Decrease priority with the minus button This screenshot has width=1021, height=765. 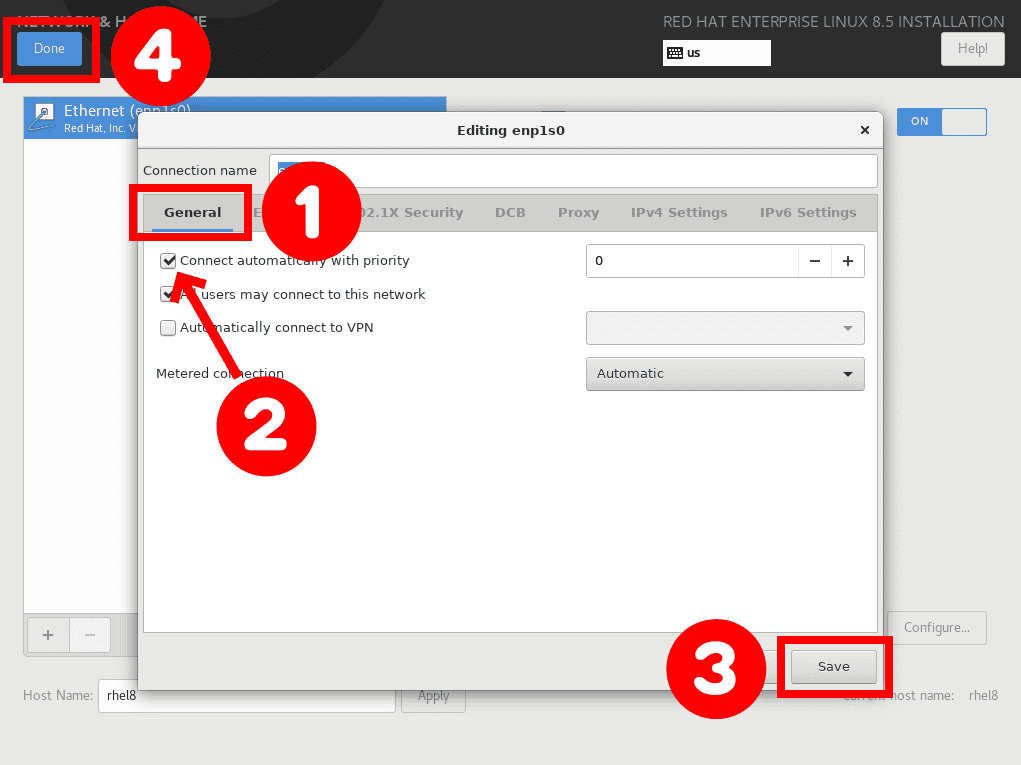click(x=815, y=261)
